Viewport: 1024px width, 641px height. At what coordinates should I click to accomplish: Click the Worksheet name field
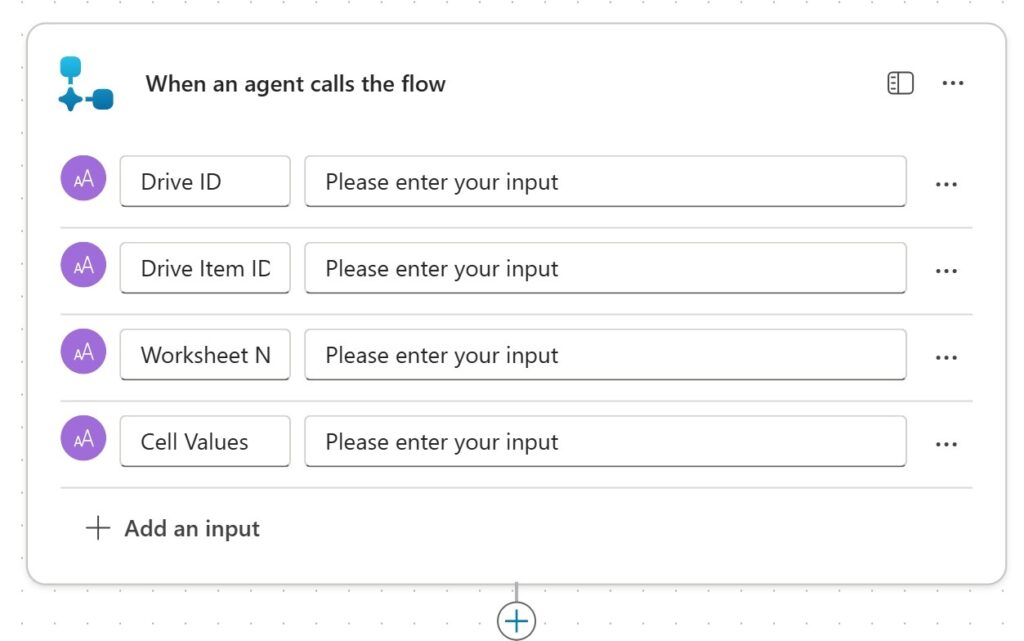point(204,355)
